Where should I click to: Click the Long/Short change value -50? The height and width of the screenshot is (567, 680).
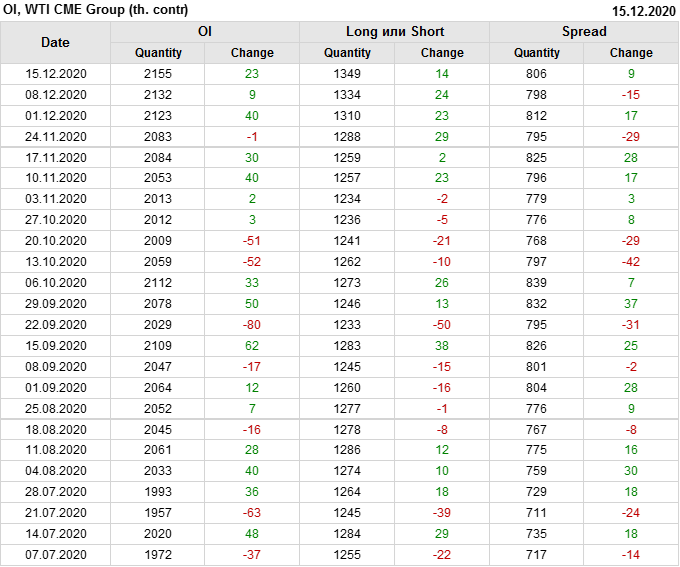(442, 325)
